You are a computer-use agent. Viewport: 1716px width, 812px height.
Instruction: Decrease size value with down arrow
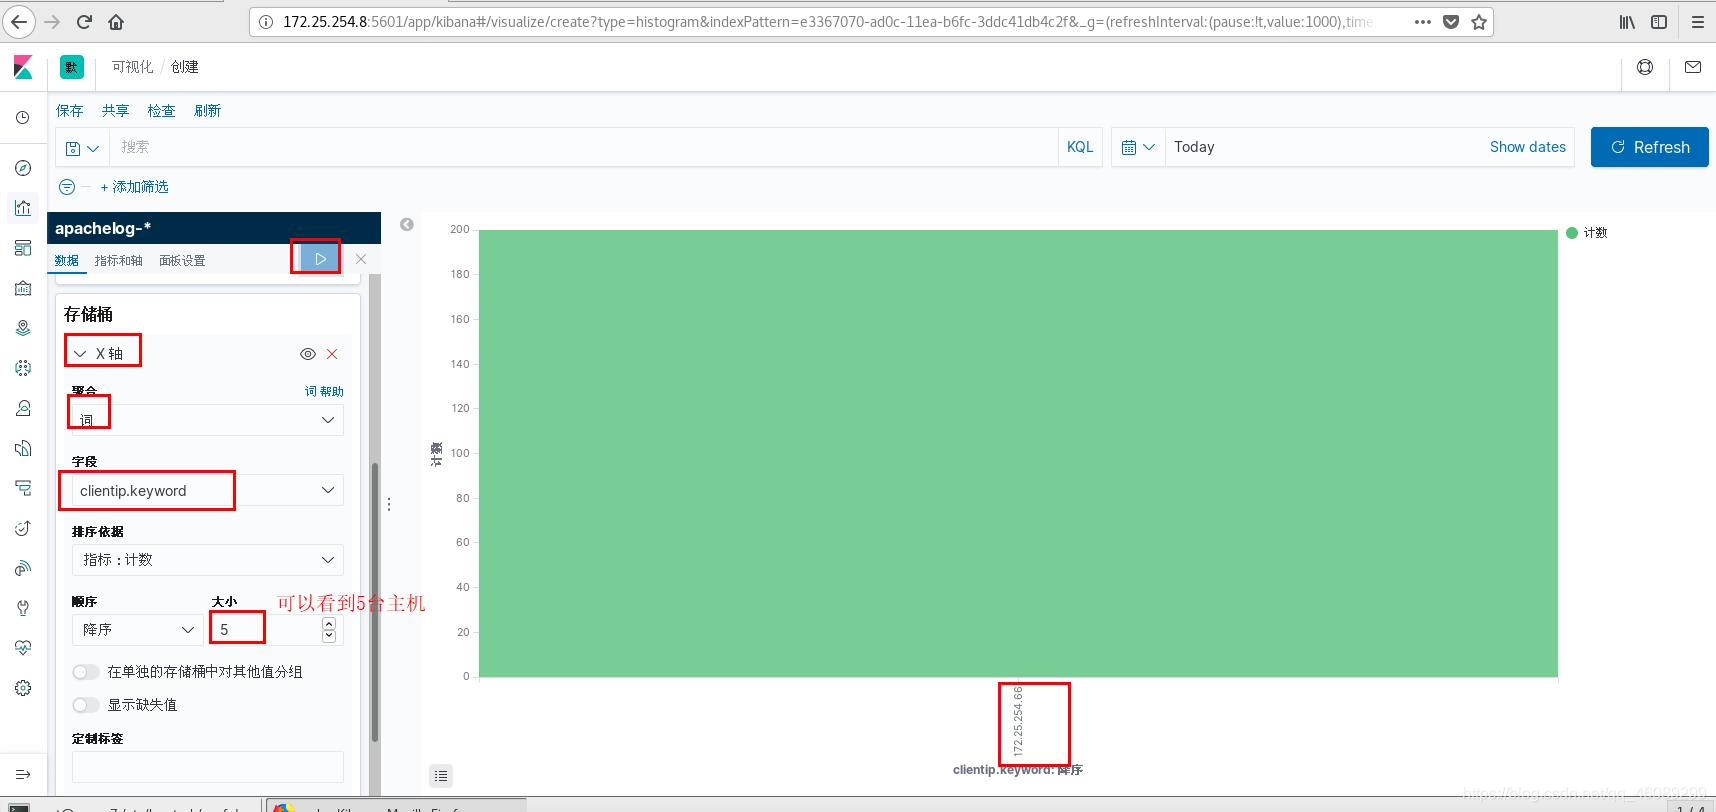tap(329, 636)
